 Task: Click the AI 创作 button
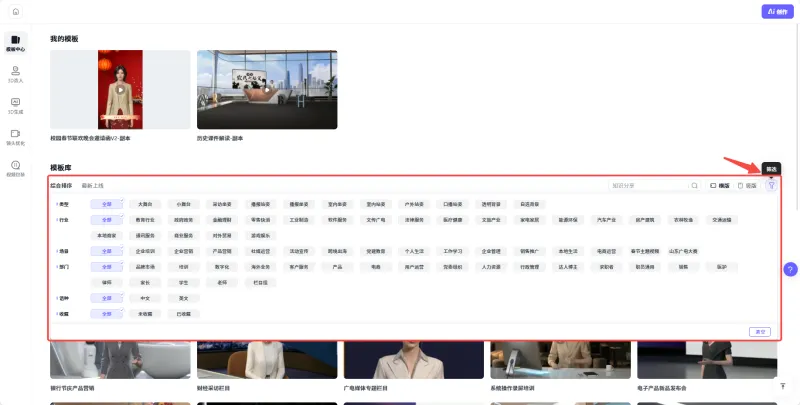pos(778,11)
